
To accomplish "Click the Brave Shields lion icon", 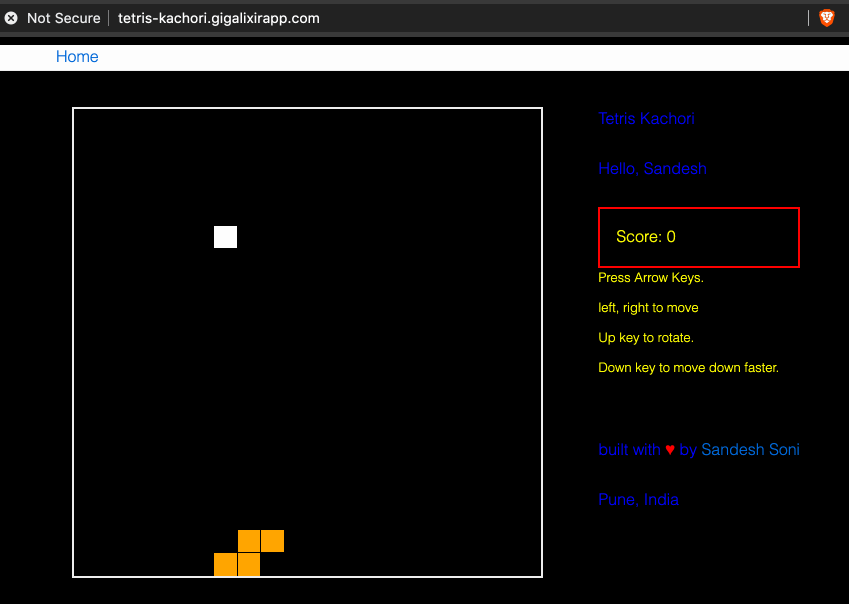I will 827,18.
